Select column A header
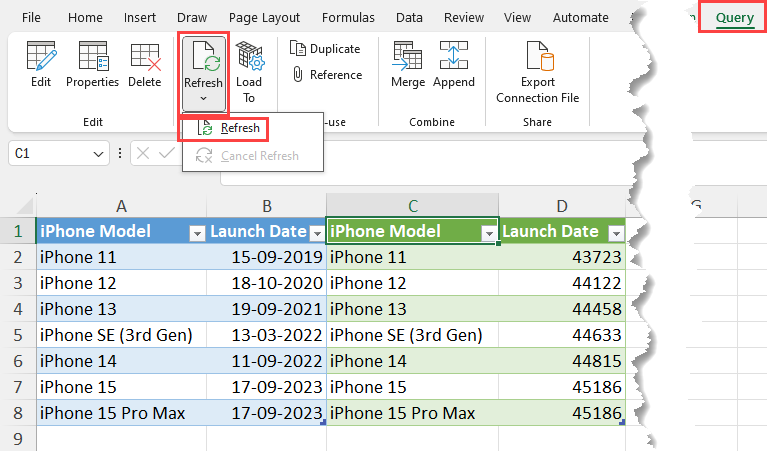The image size is (767, 451). [x=121, y=206]
